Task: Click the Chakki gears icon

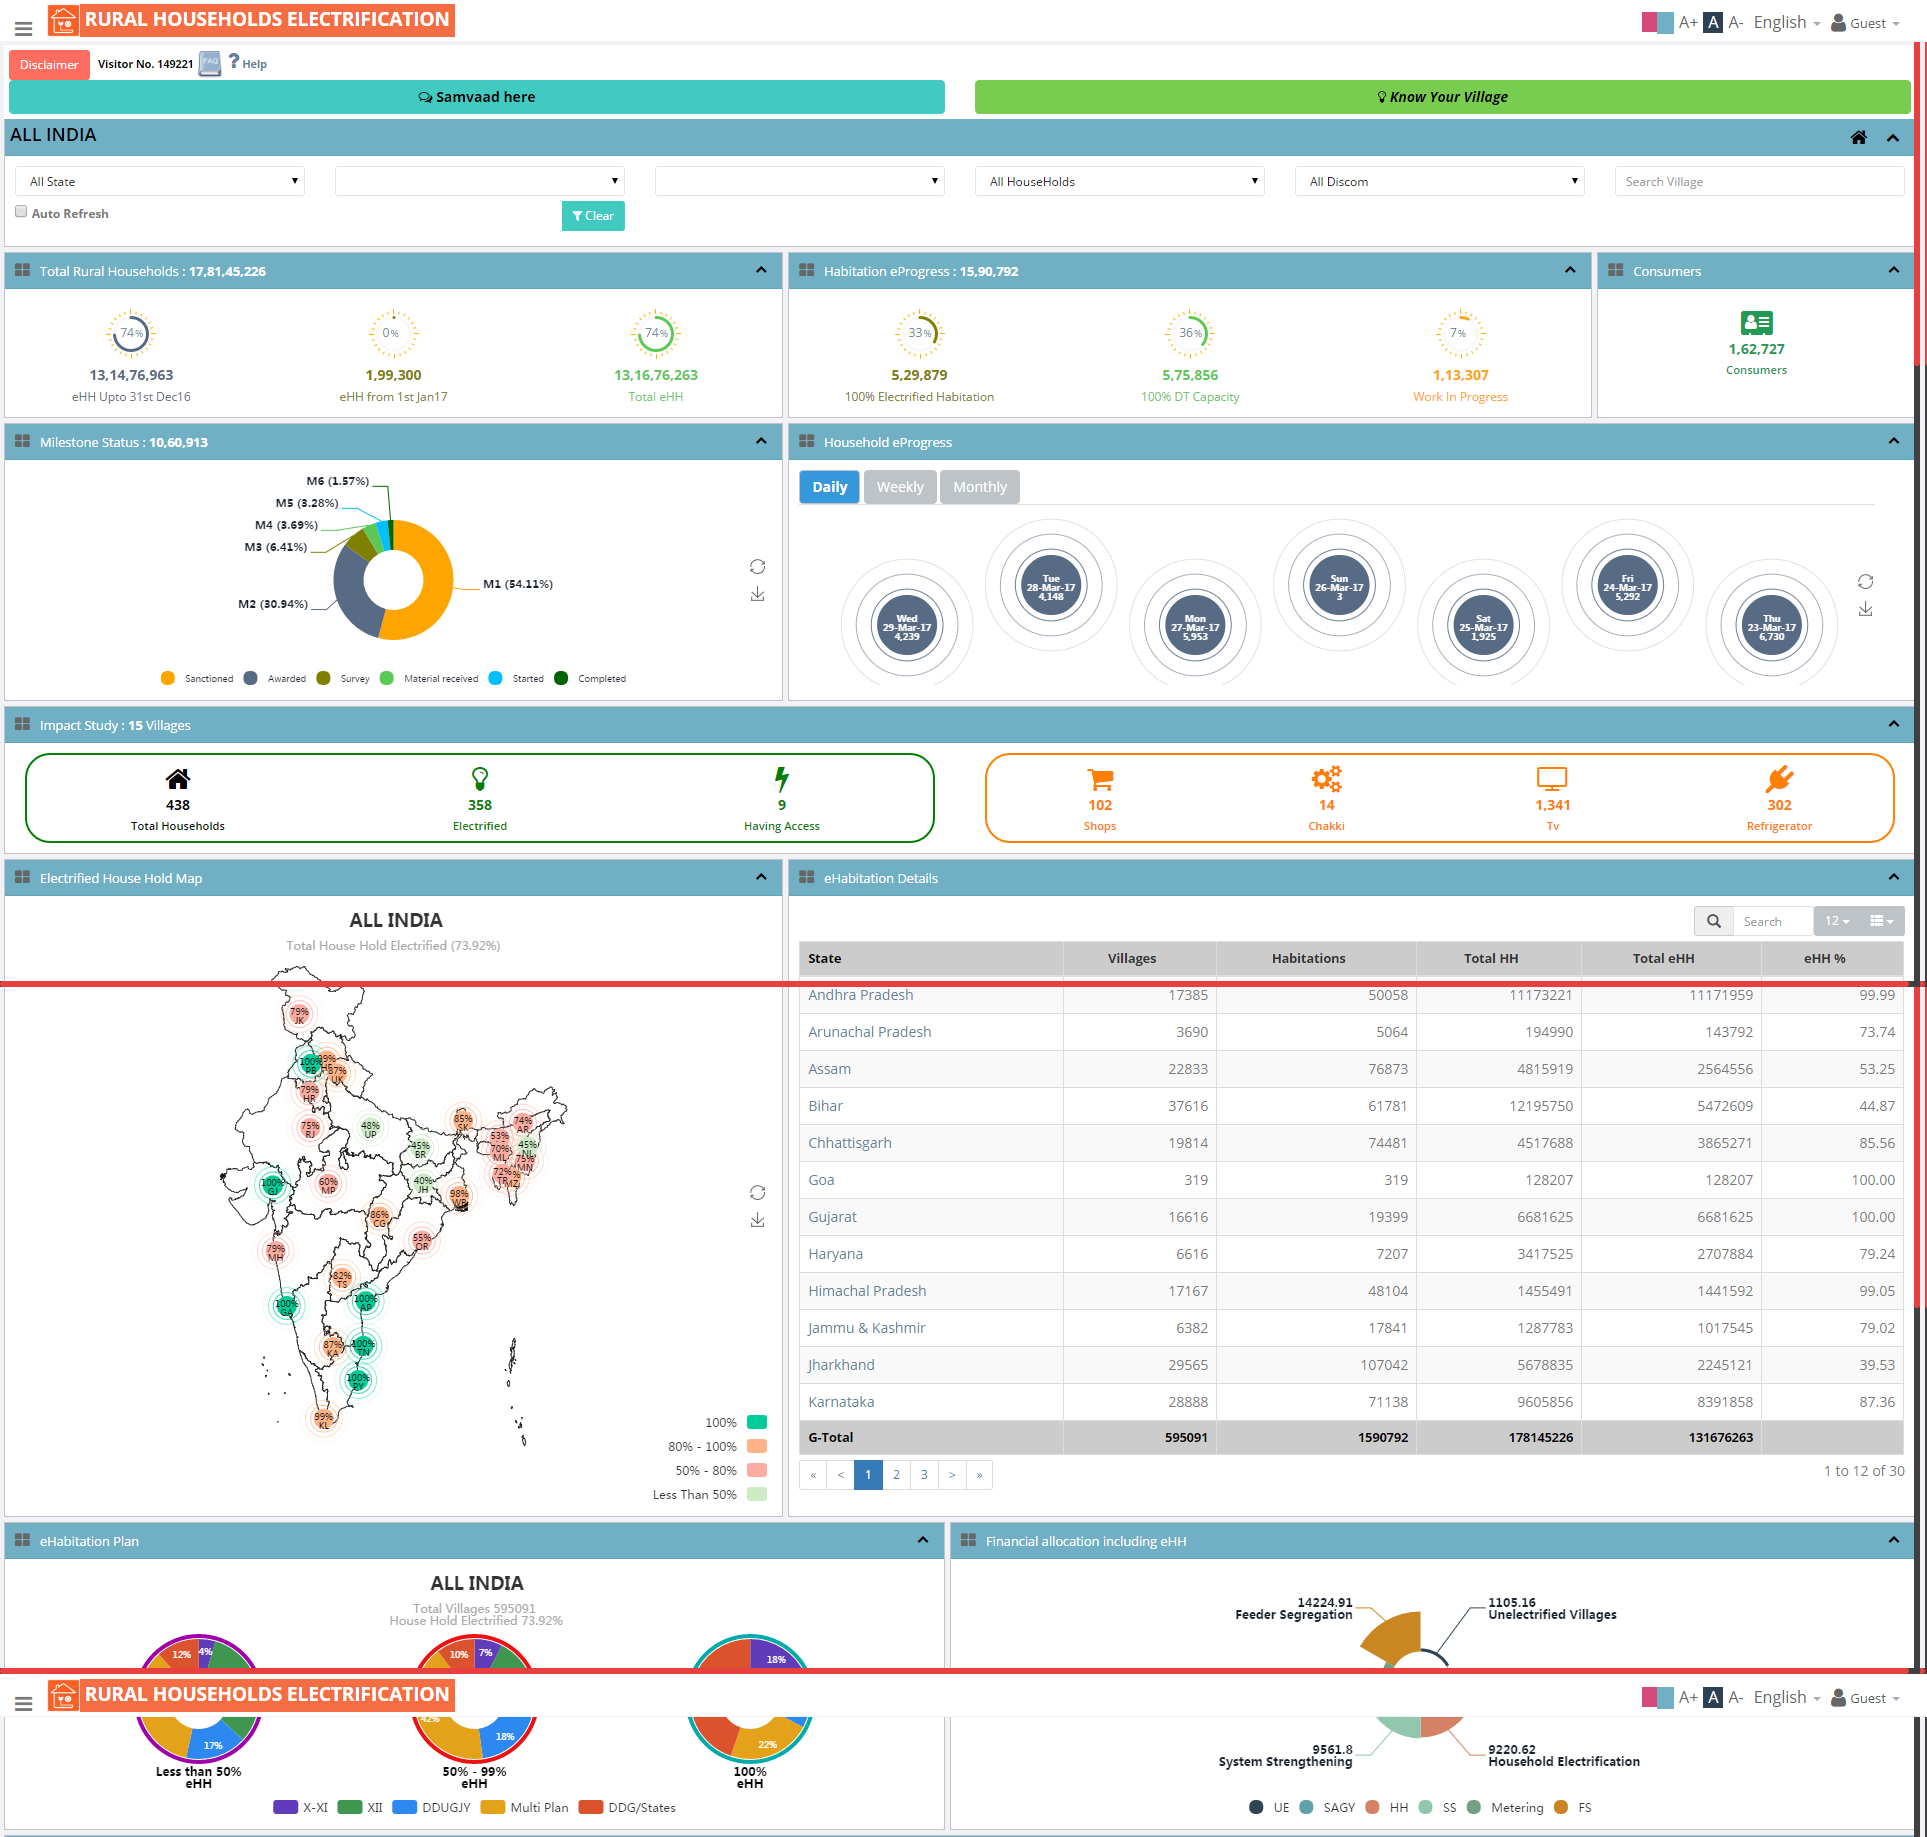Action: pos(1326,779)
